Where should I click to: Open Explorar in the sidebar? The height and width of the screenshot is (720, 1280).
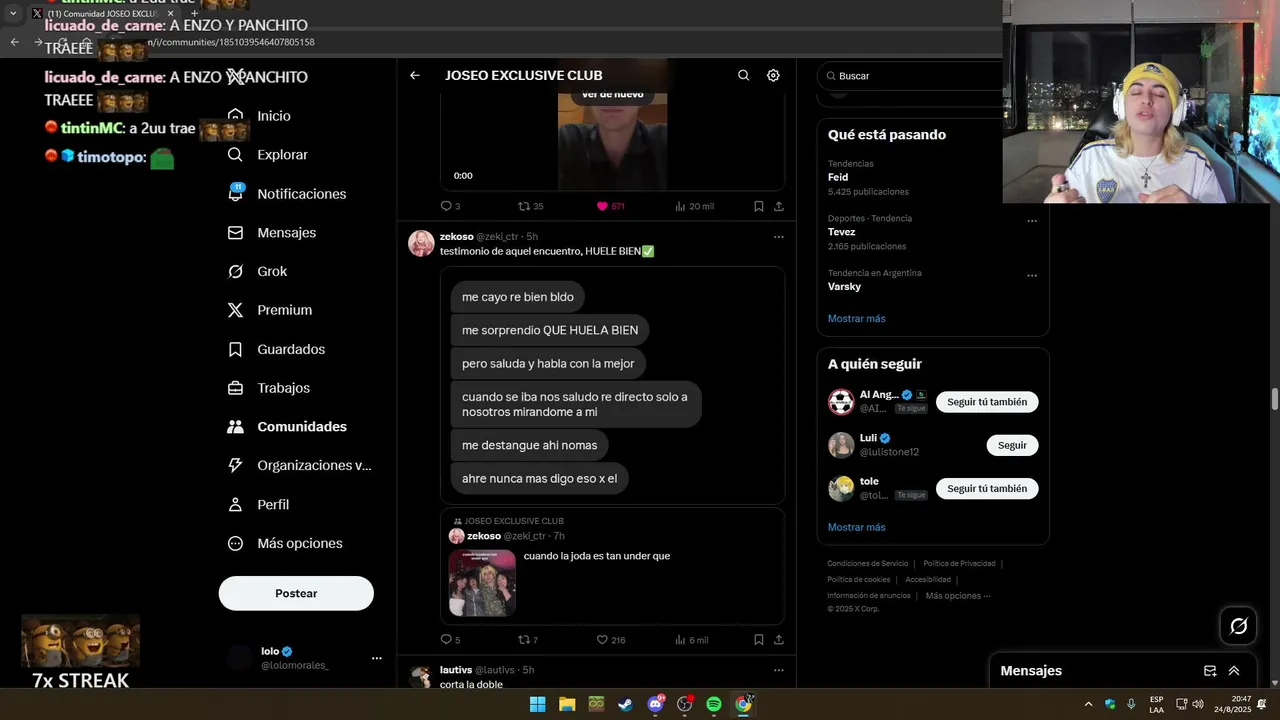click(268, 155)
